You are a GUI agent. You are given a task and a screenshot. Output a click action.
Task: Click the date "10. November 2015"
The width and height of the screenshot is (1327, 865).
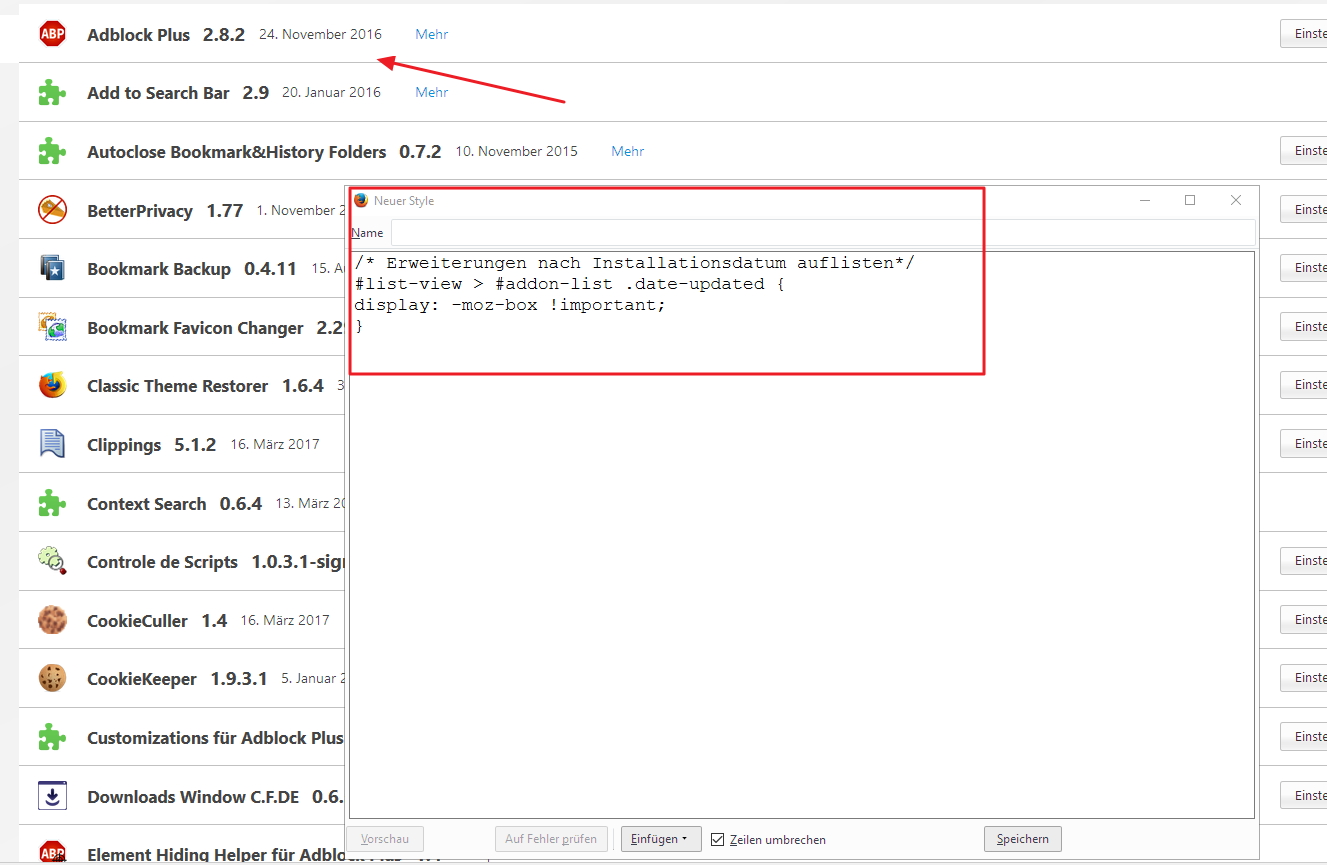coord(517,151)
